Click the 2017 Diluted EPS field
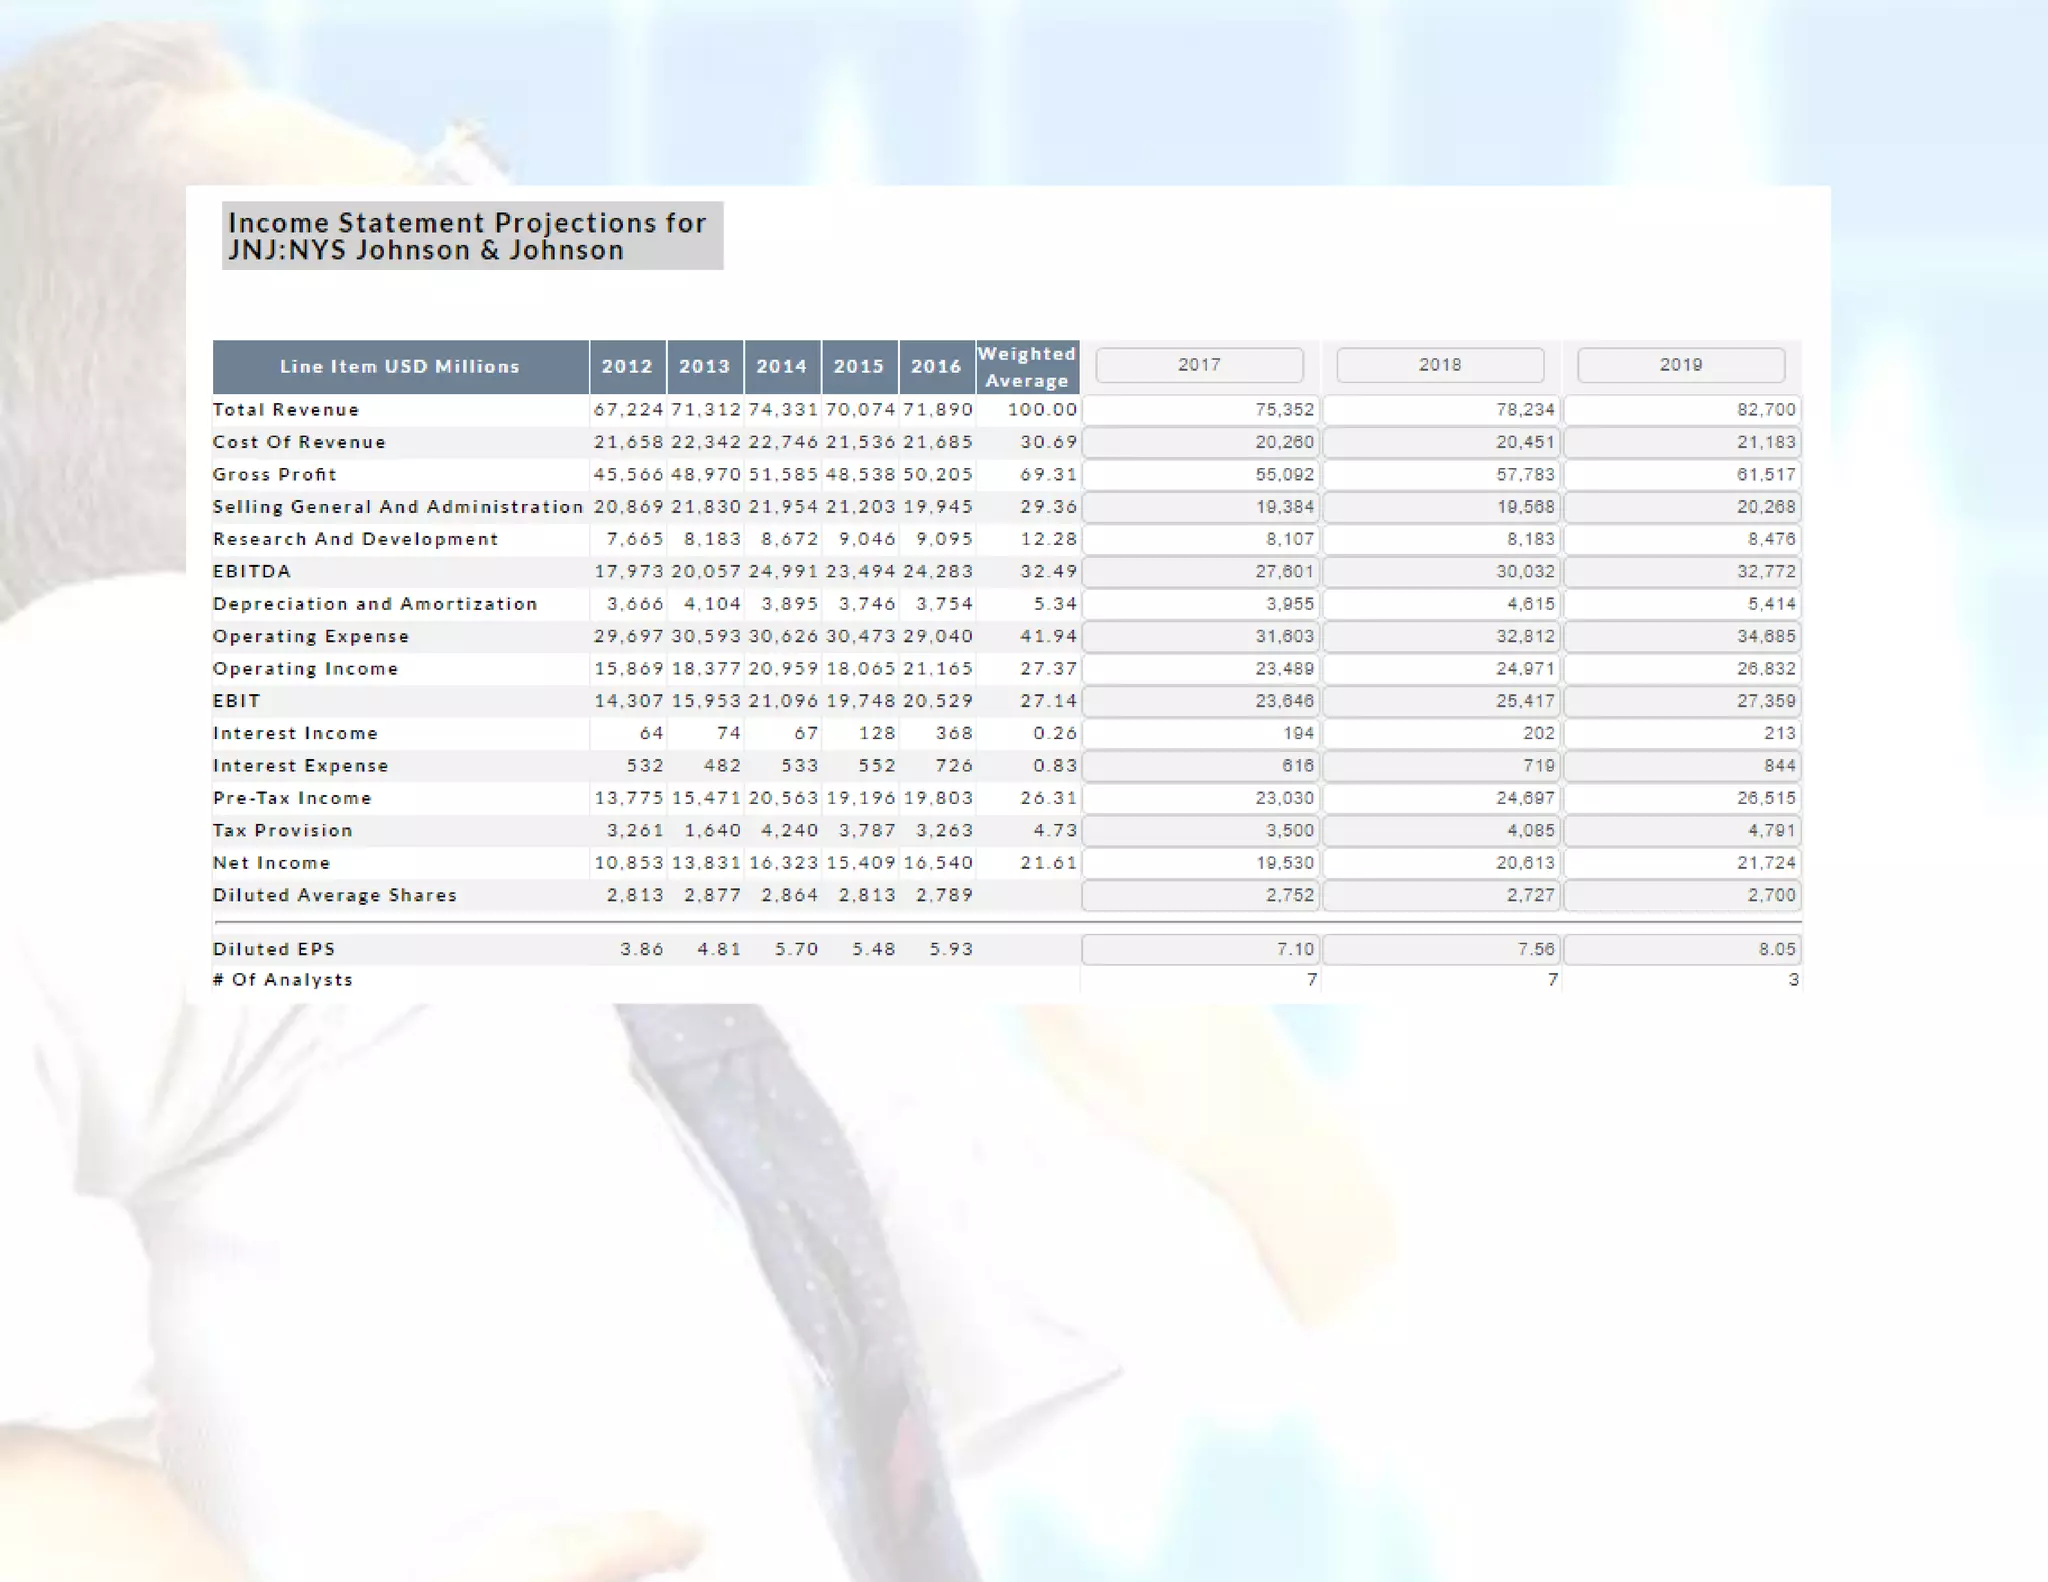The height and width of the screenshot is (1582, 2048). tap(1200, 949)
